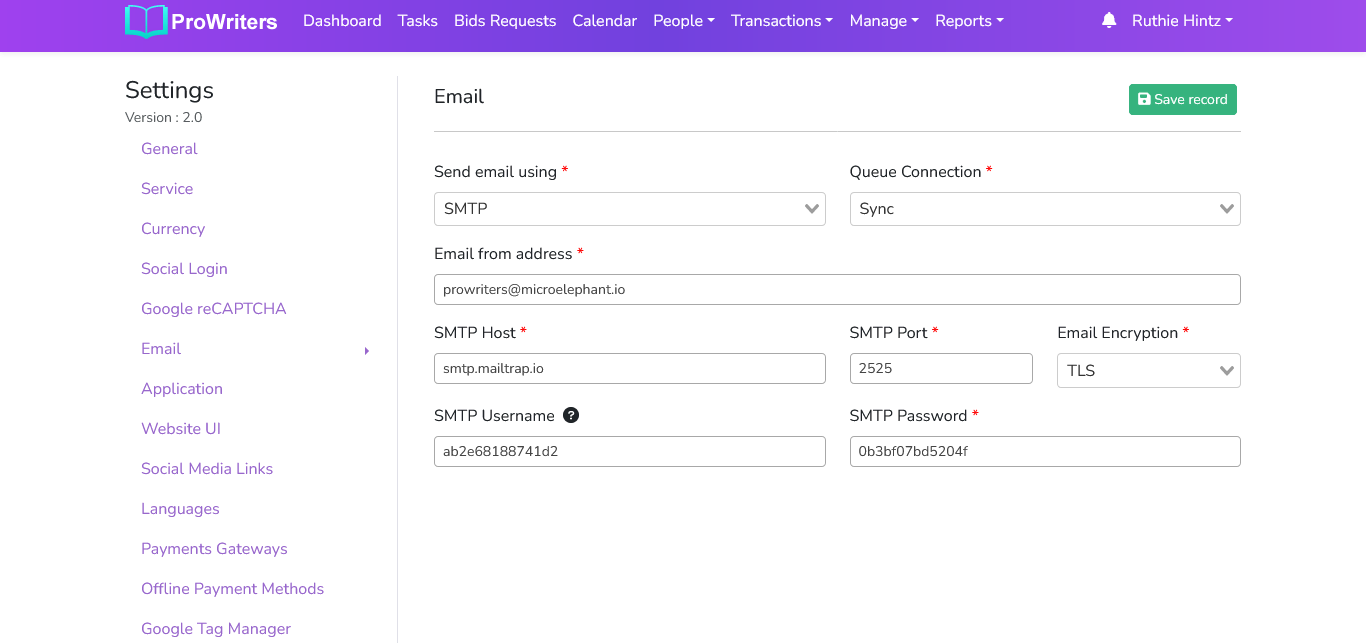Select the SMTP Password input

(x=1044, y=451)
